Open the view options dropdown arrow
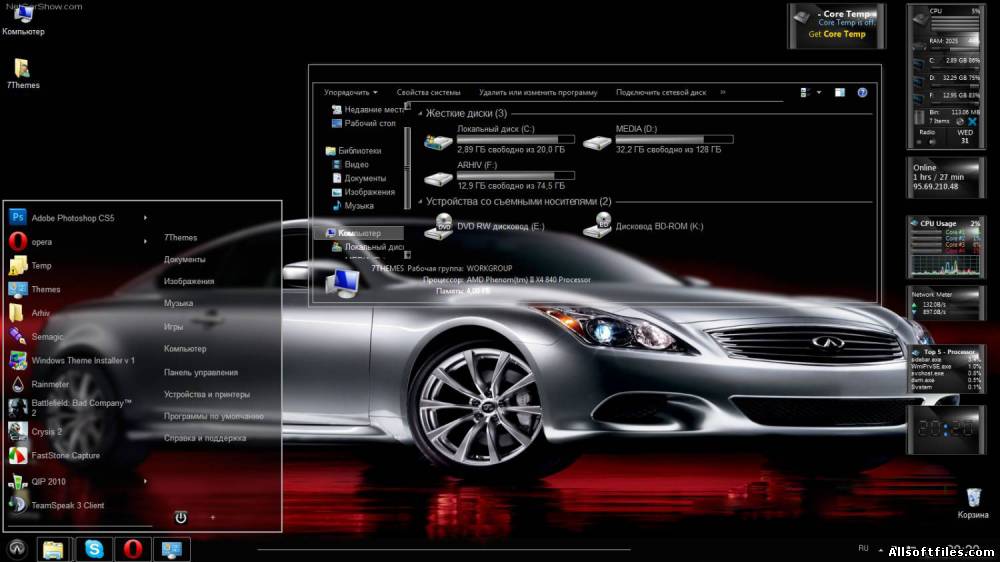Screen dimensions: 1000x562 click(x=819, y=92)
